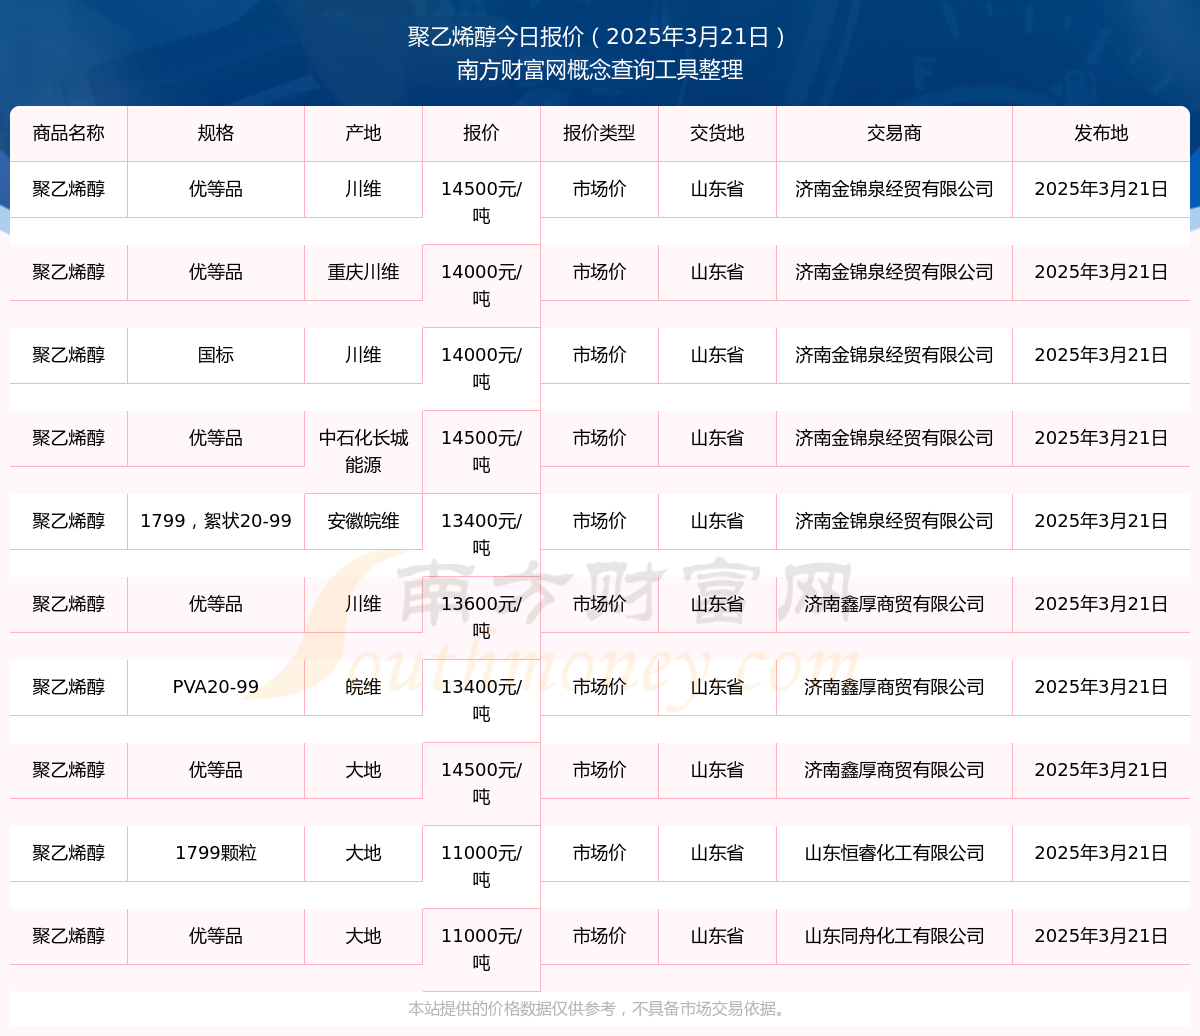Click the 中石化长城能源 origin cell
Screen dimensions: 1200x1036
(x=363, y=451)
